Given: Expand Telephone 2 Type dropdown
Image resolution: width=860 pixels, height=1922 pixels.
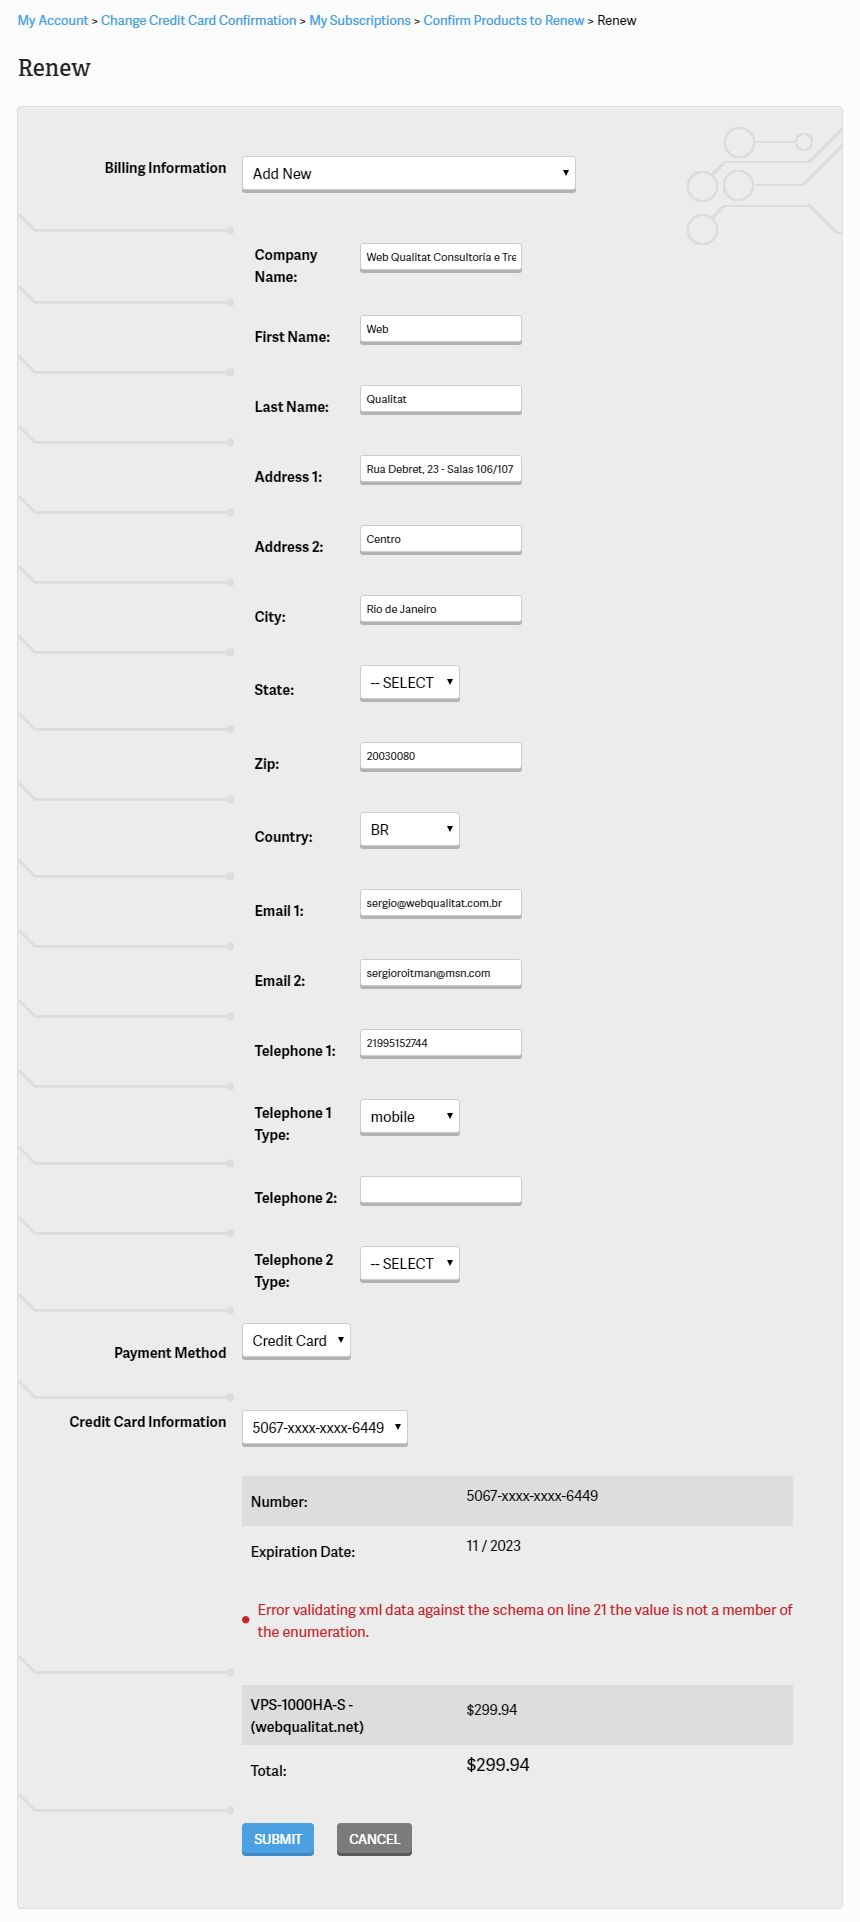Looking at the screenshot, I should (x=409, y=1264).
